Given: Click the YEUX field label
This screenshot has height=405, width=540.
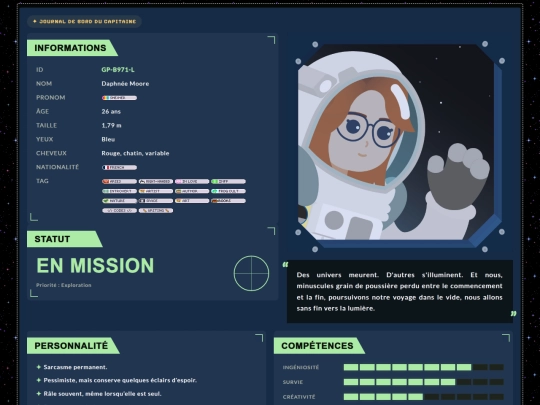Looking at the screenshot, I should pos(44,139).
